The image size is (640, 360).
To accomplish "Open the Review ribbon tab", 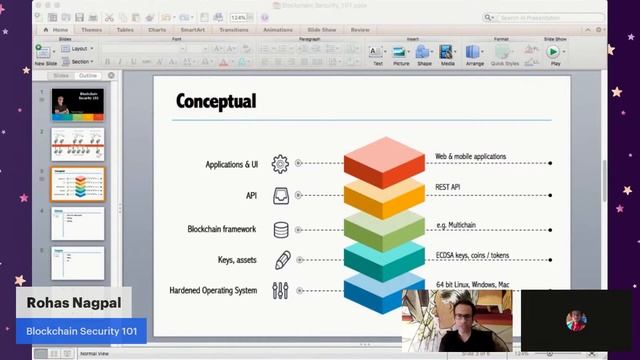I will [360, 30].
